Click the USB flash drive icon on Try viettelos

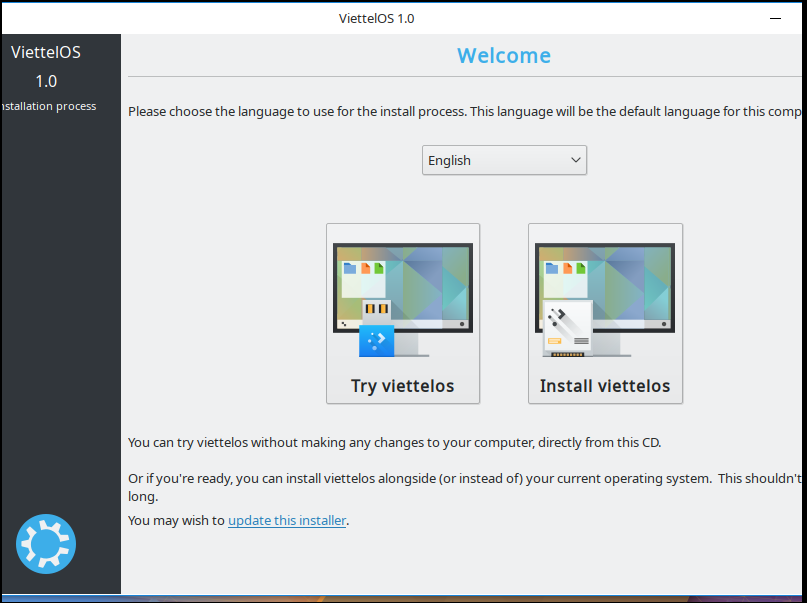point(377,328)
